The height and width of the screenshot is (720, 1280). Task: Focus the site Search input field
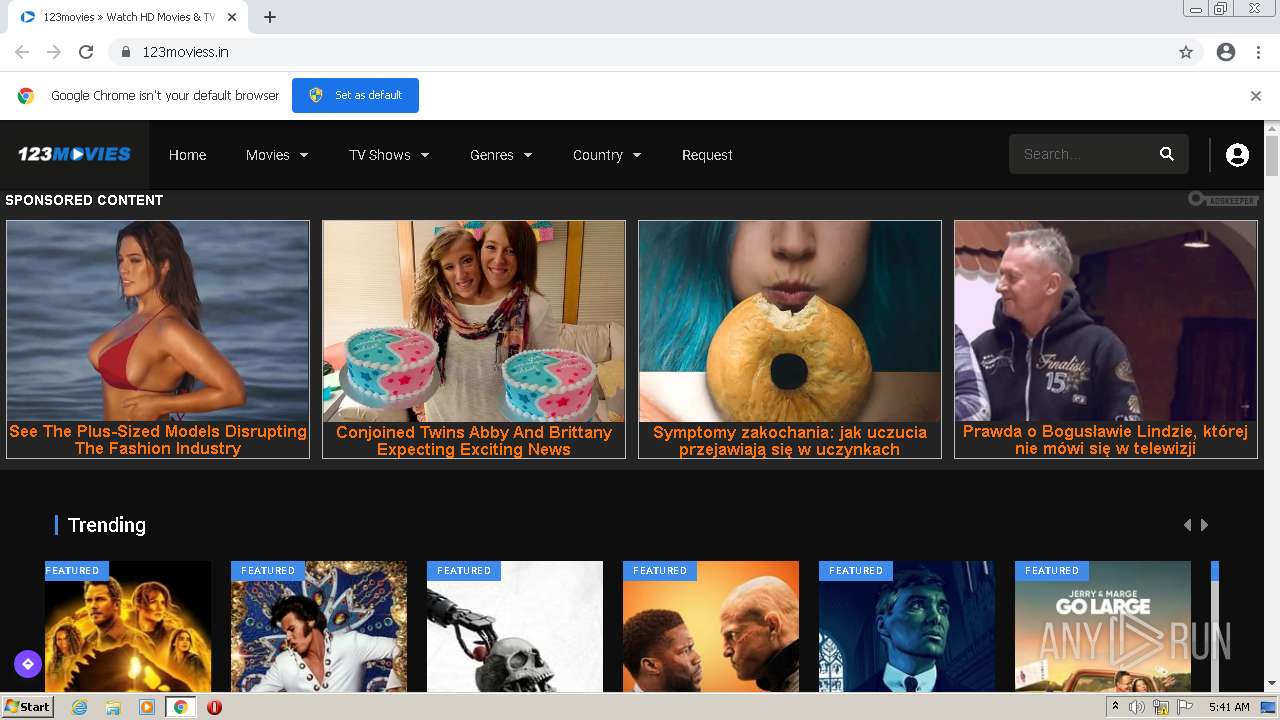1083,154
